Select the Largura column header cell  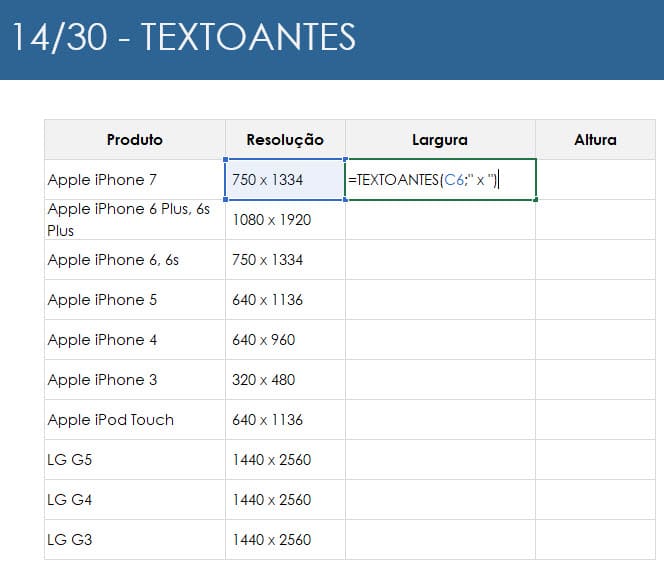point(440,140)
